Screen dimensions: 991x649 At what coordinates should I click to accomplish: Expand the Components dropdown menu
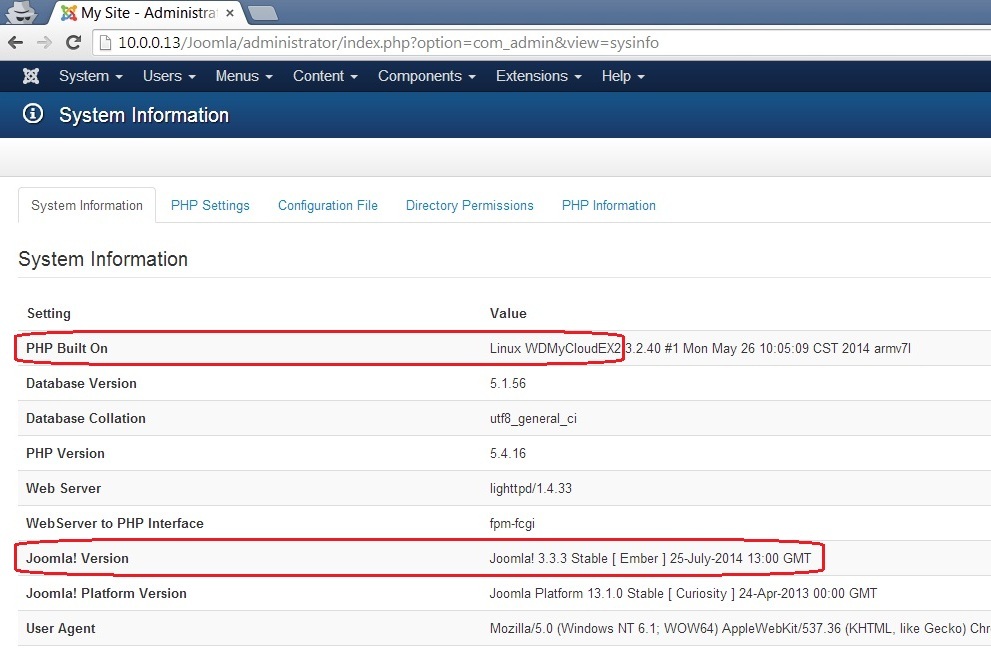427,76
